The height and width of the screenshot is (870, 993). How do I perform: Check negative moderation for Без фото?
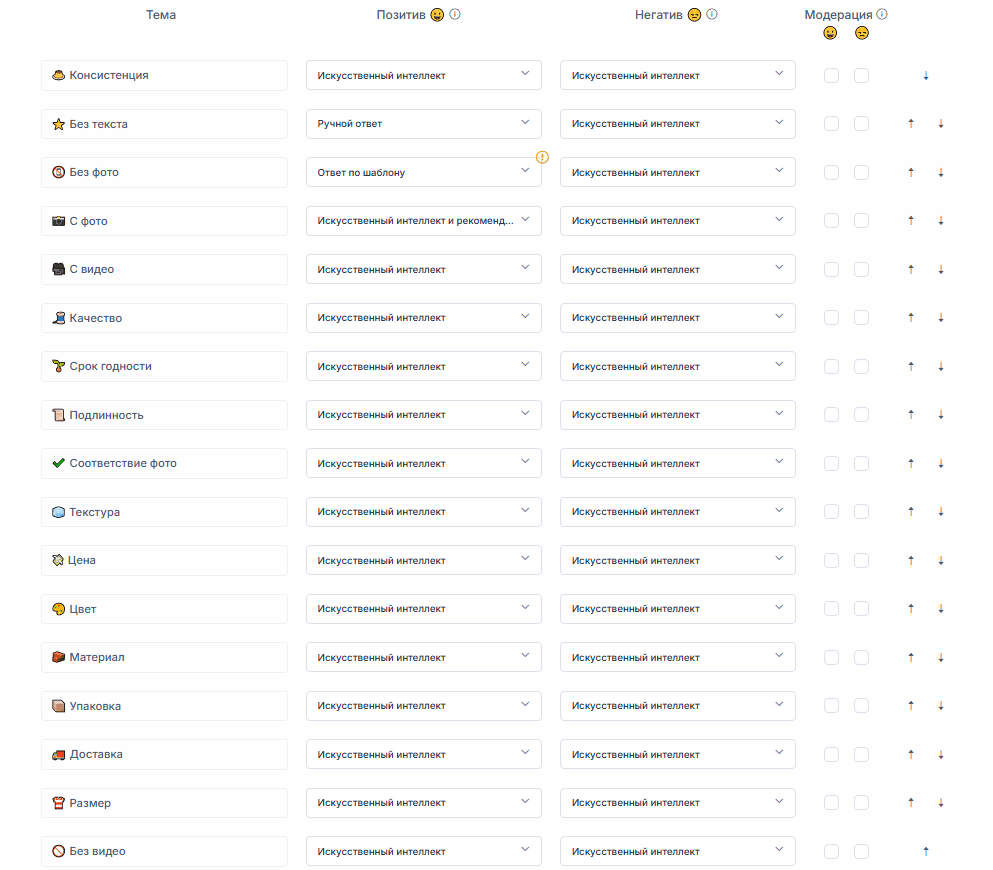point(861,172)
